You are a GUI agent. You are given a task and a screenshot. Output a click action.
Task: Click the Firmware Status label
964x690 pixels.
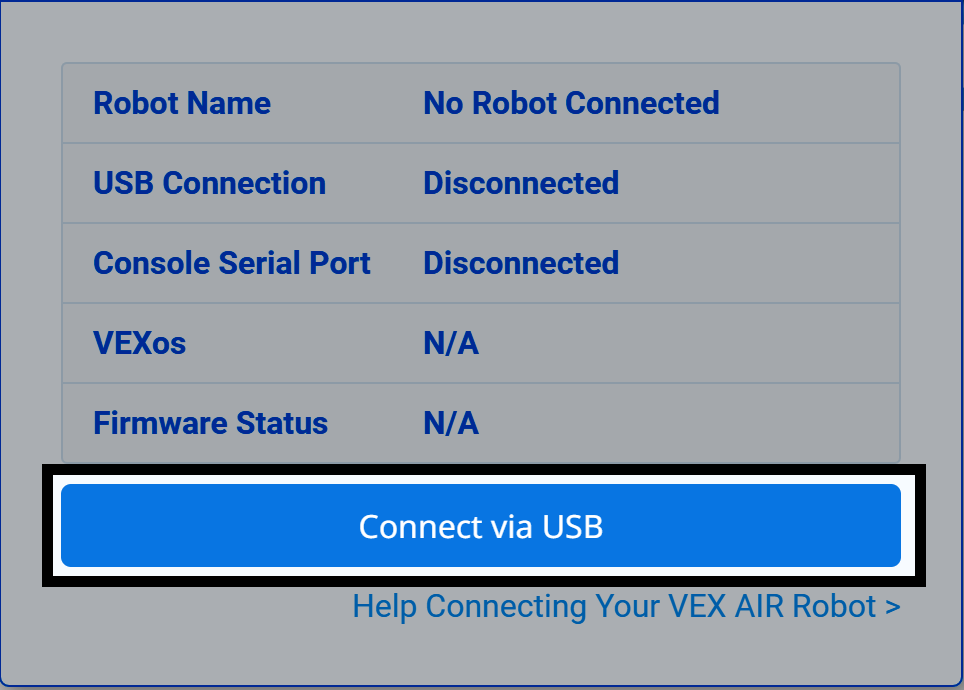[210, 423]
